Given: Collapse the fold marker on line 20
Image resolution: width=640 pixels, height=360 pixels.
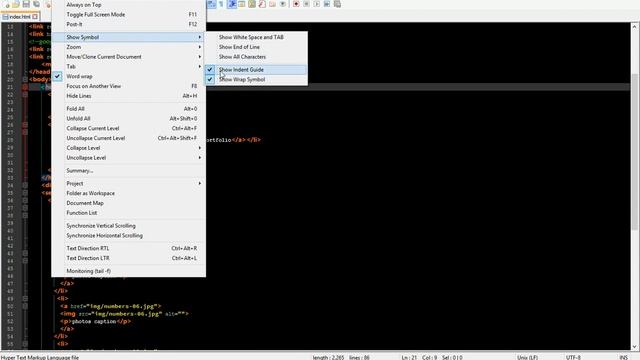Looking at the screenshot, I should pyautogui.click(x=25, y=80).
